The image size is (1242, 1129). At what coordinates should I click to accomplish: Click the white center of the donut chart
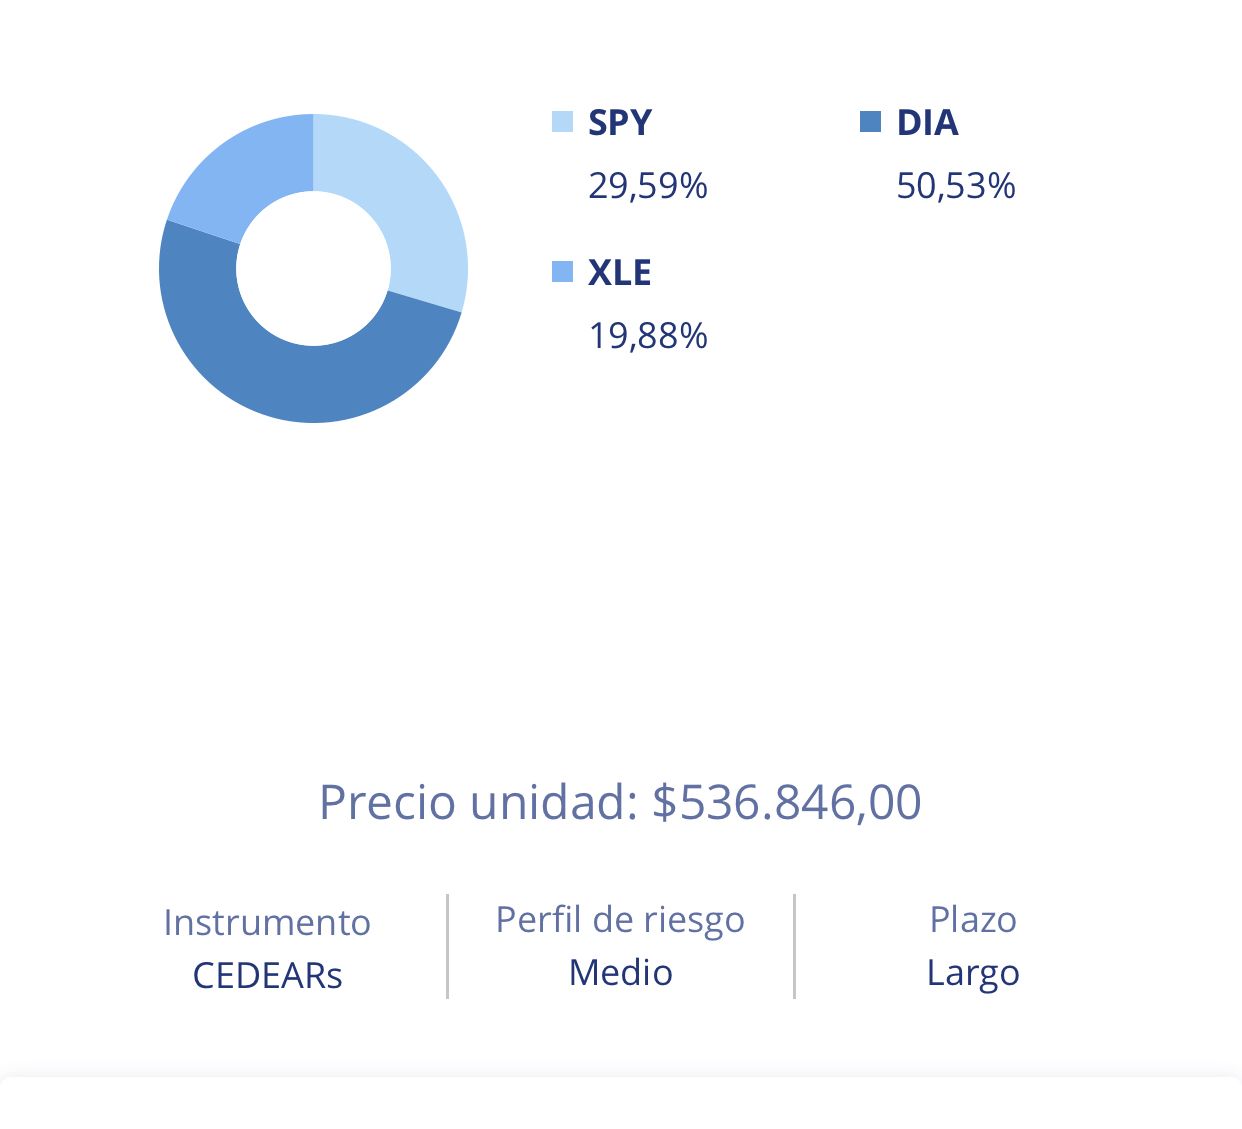click(x=313, y=268)
